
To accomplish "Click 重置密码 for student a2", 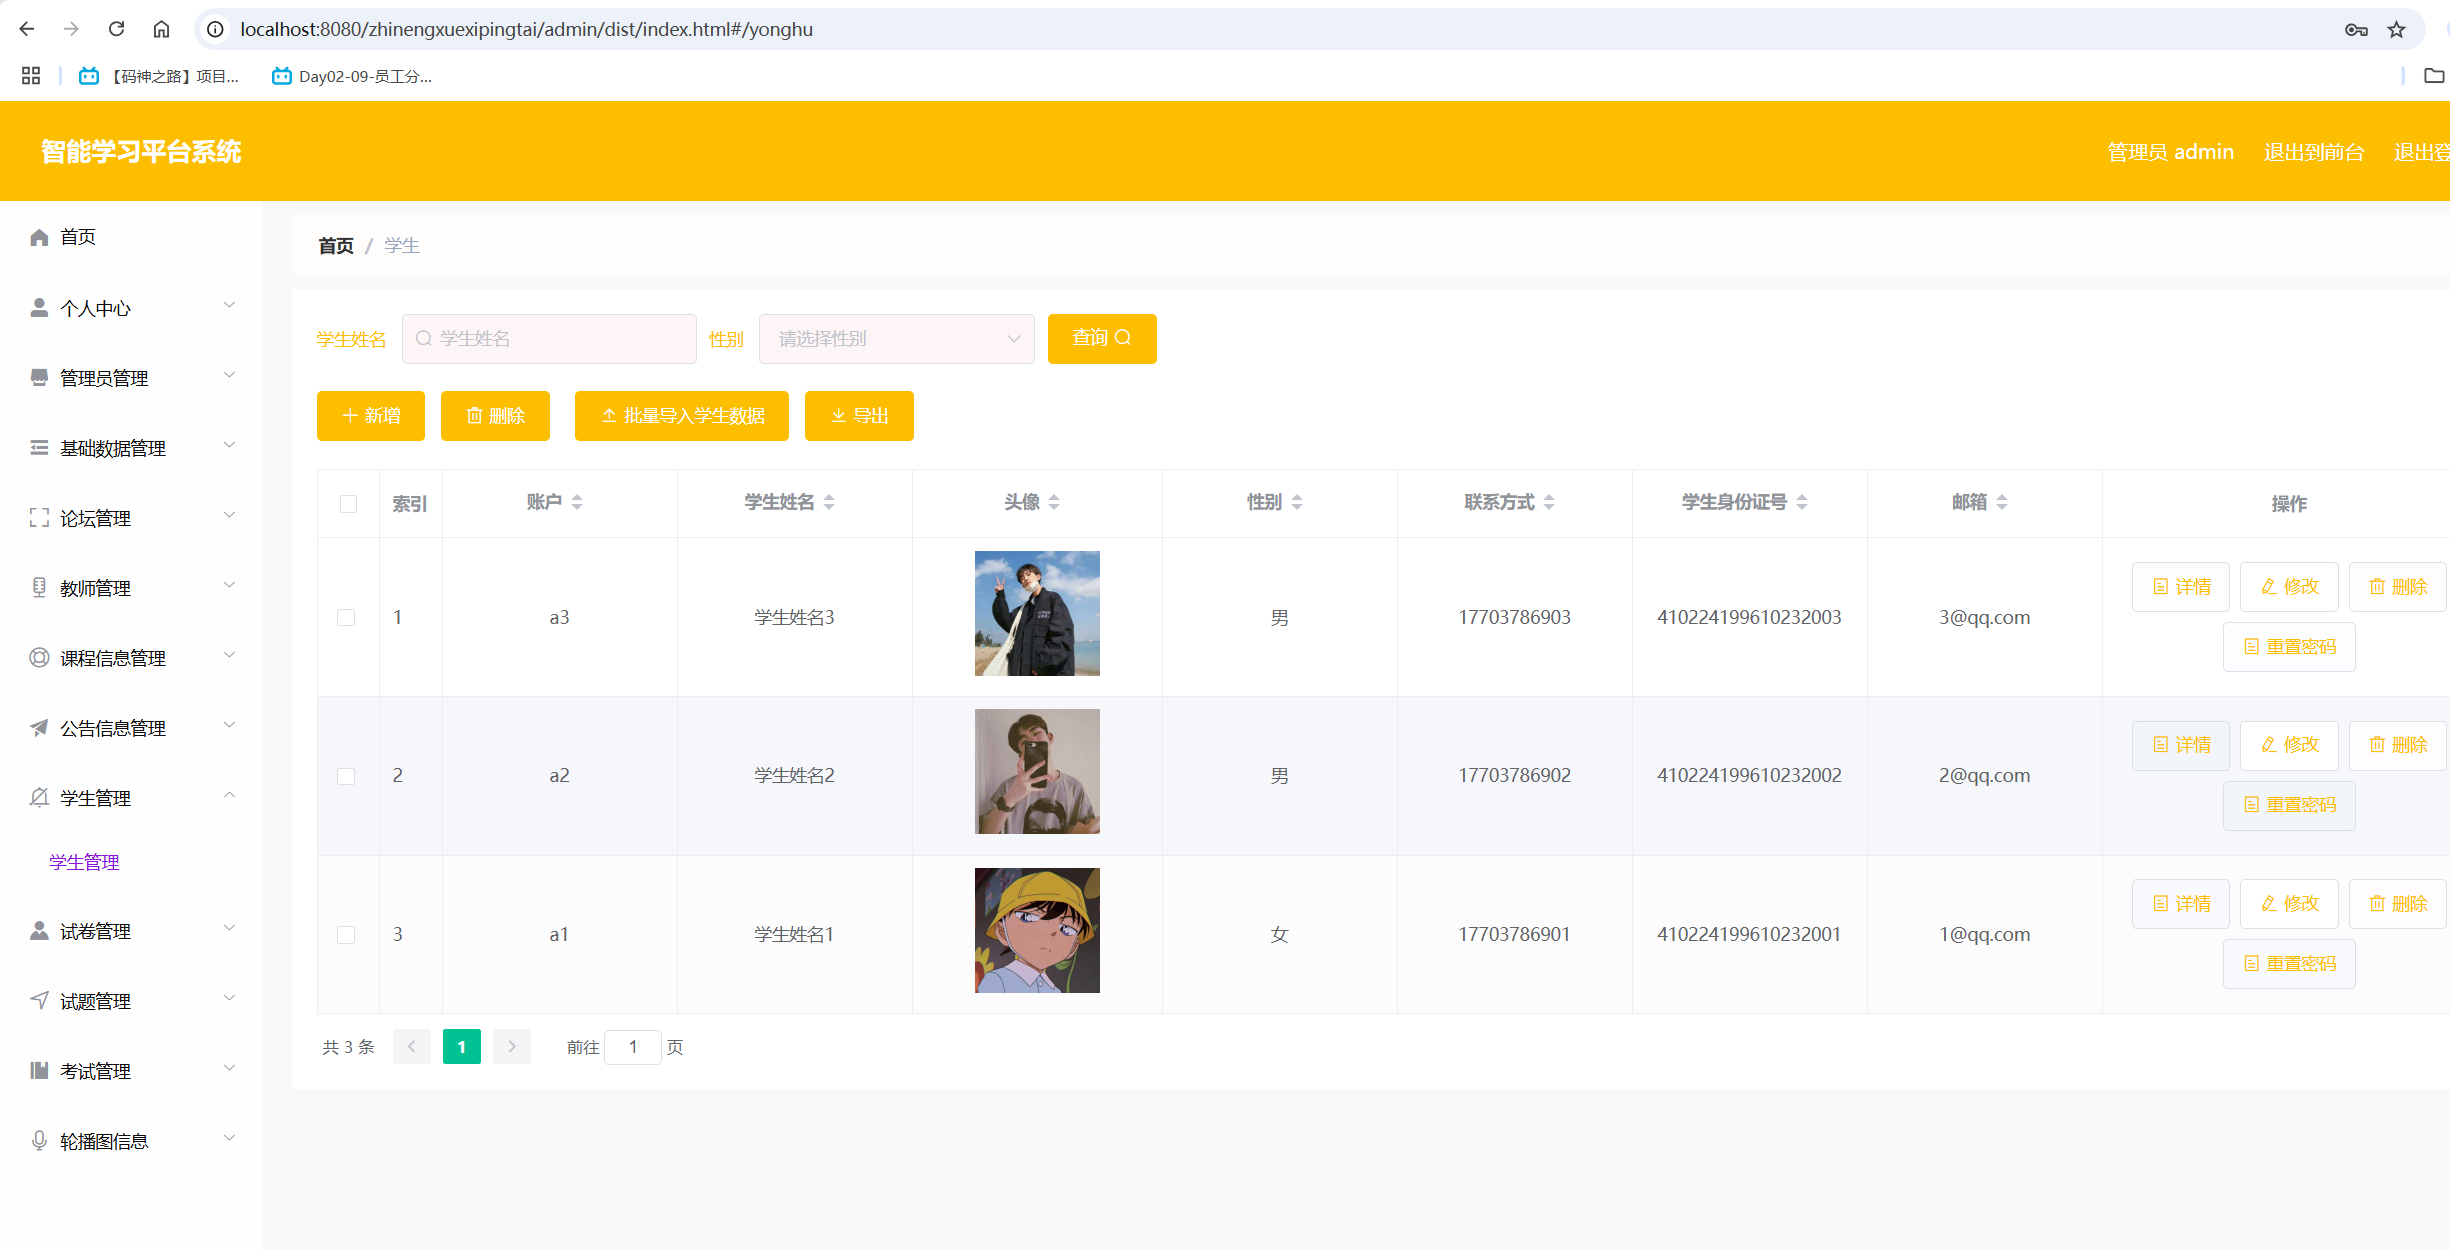I will [2289, 805].
